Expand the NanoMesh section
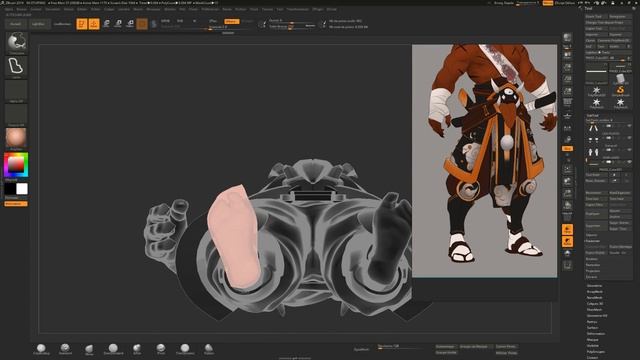Viewport: 640px width, 360px height. pyautogui.click(x=594, y=298)
